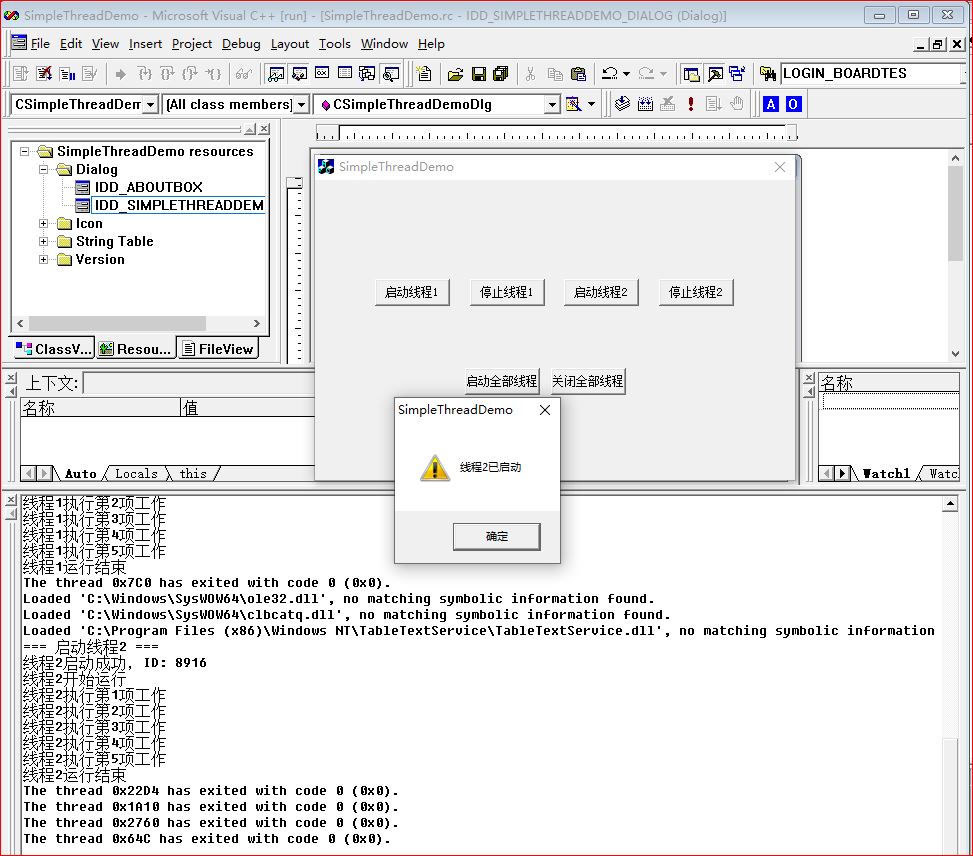Click the WizardBar actions wand icon
Viewport: 973px width, 856px height.
(x=573, y=104)
